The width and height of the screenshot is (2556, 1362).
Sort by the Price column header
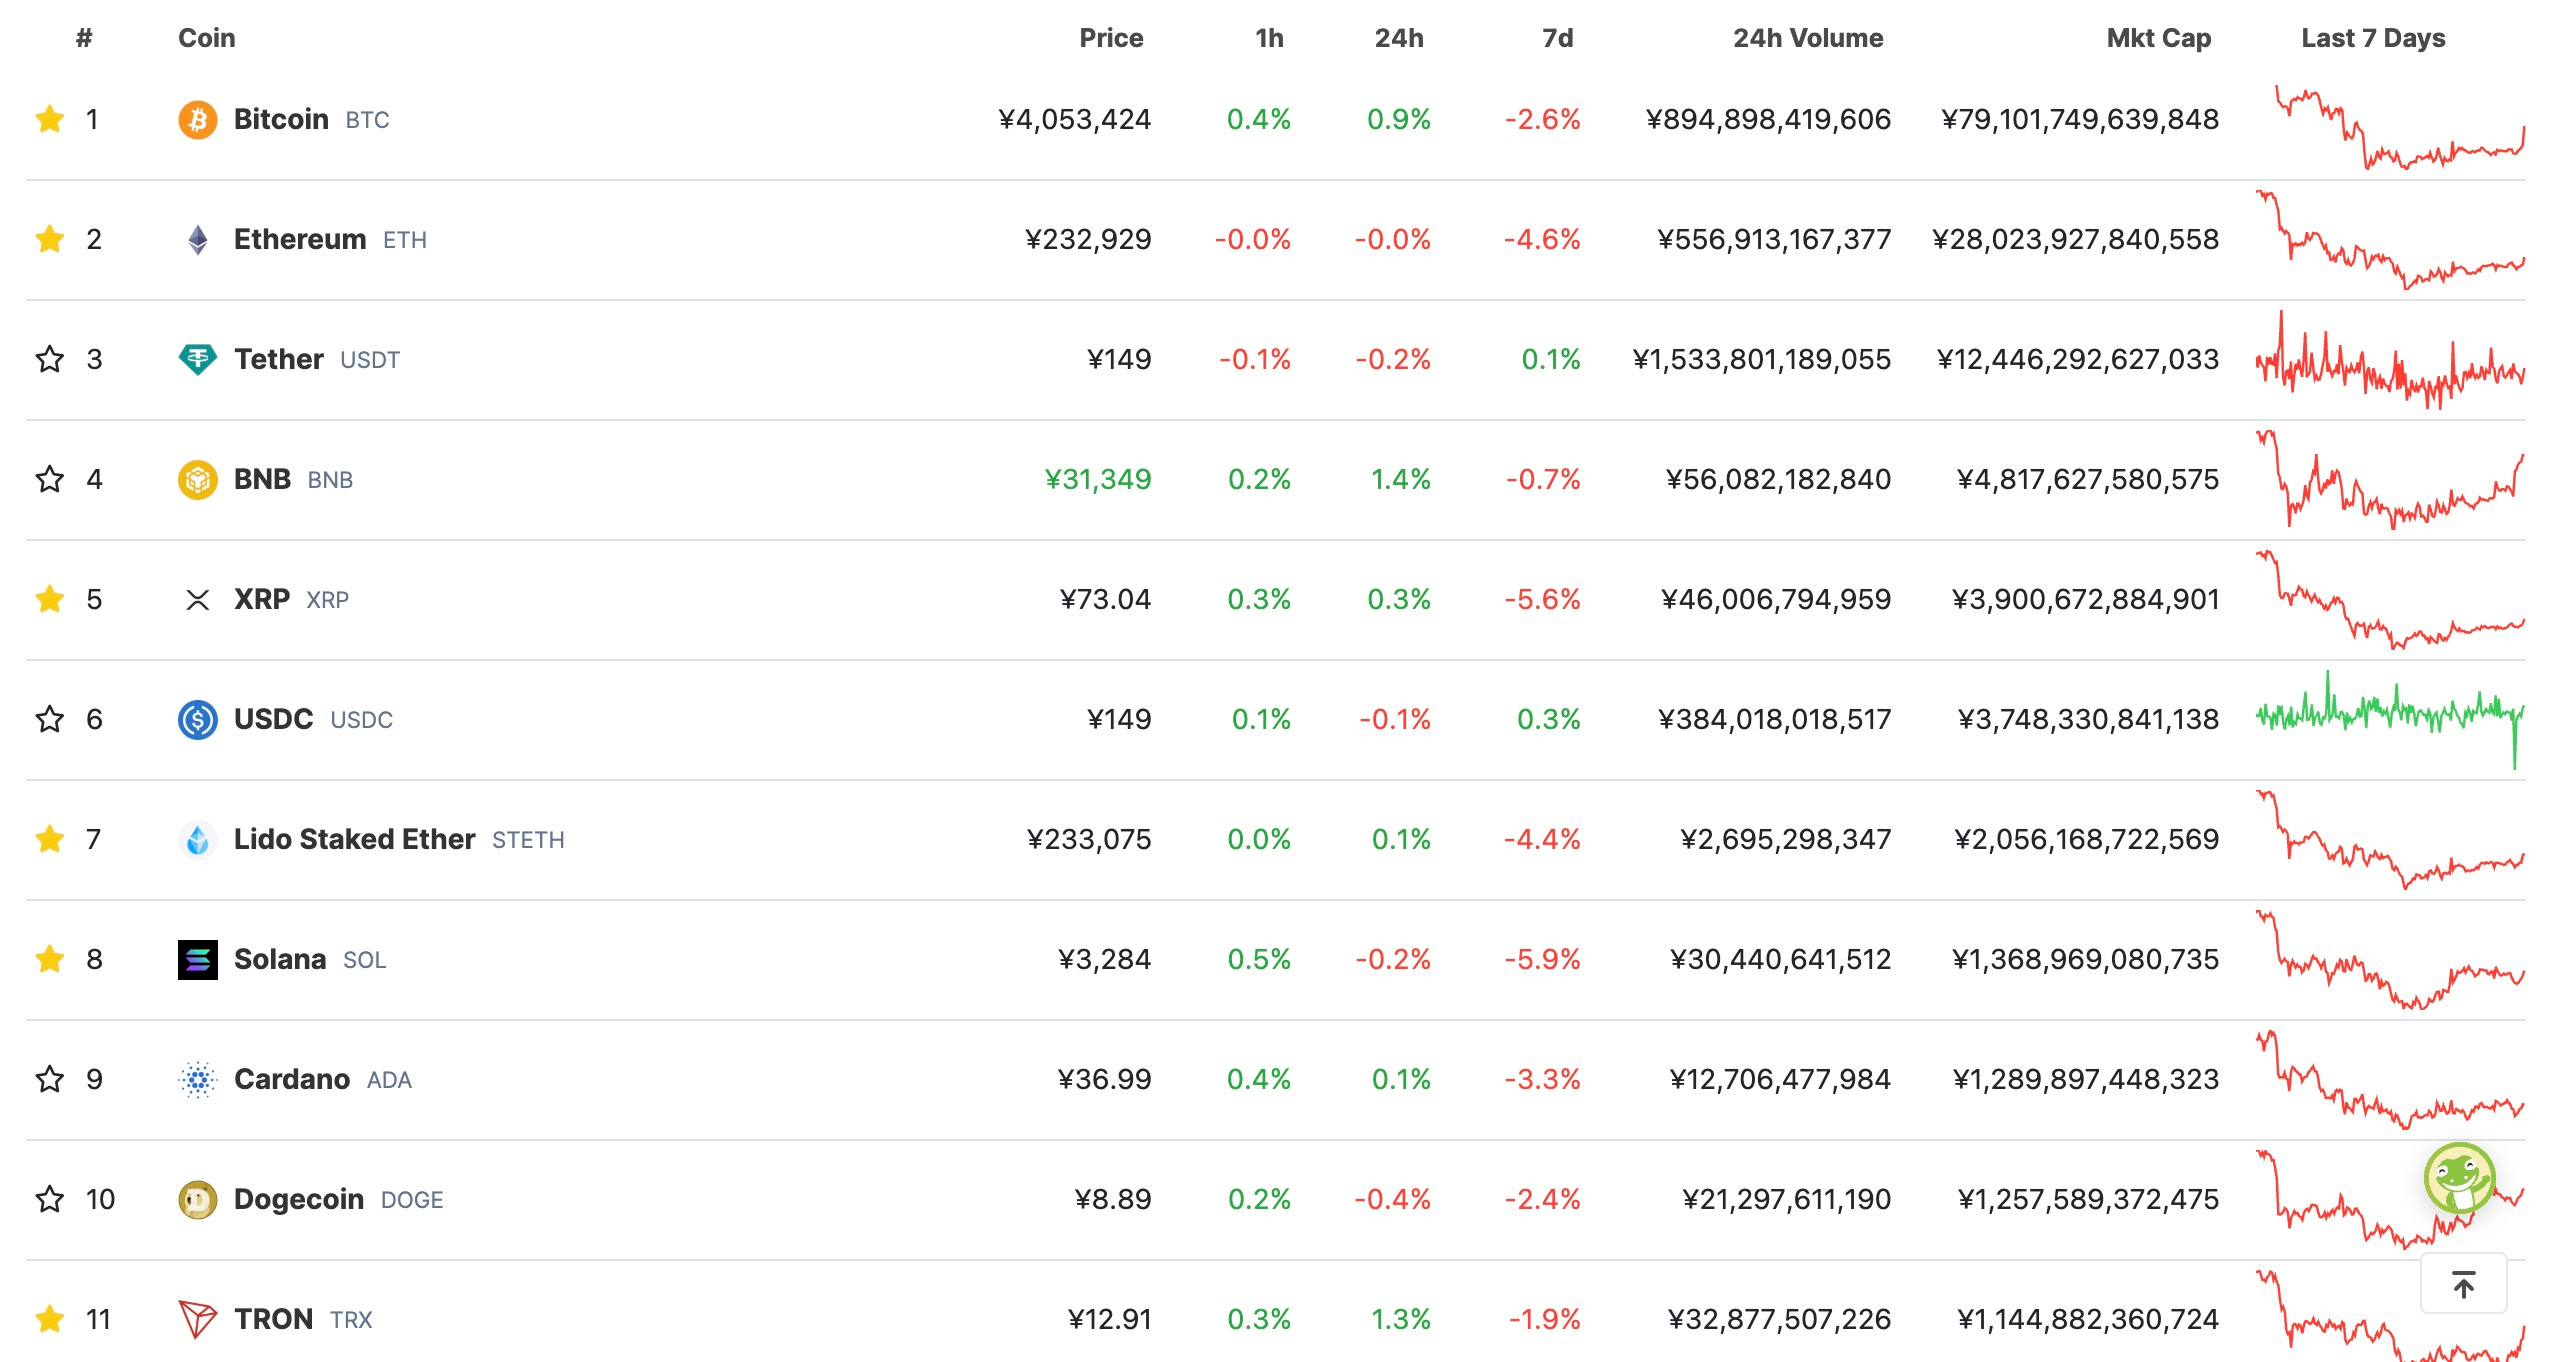coord(1111,38)
